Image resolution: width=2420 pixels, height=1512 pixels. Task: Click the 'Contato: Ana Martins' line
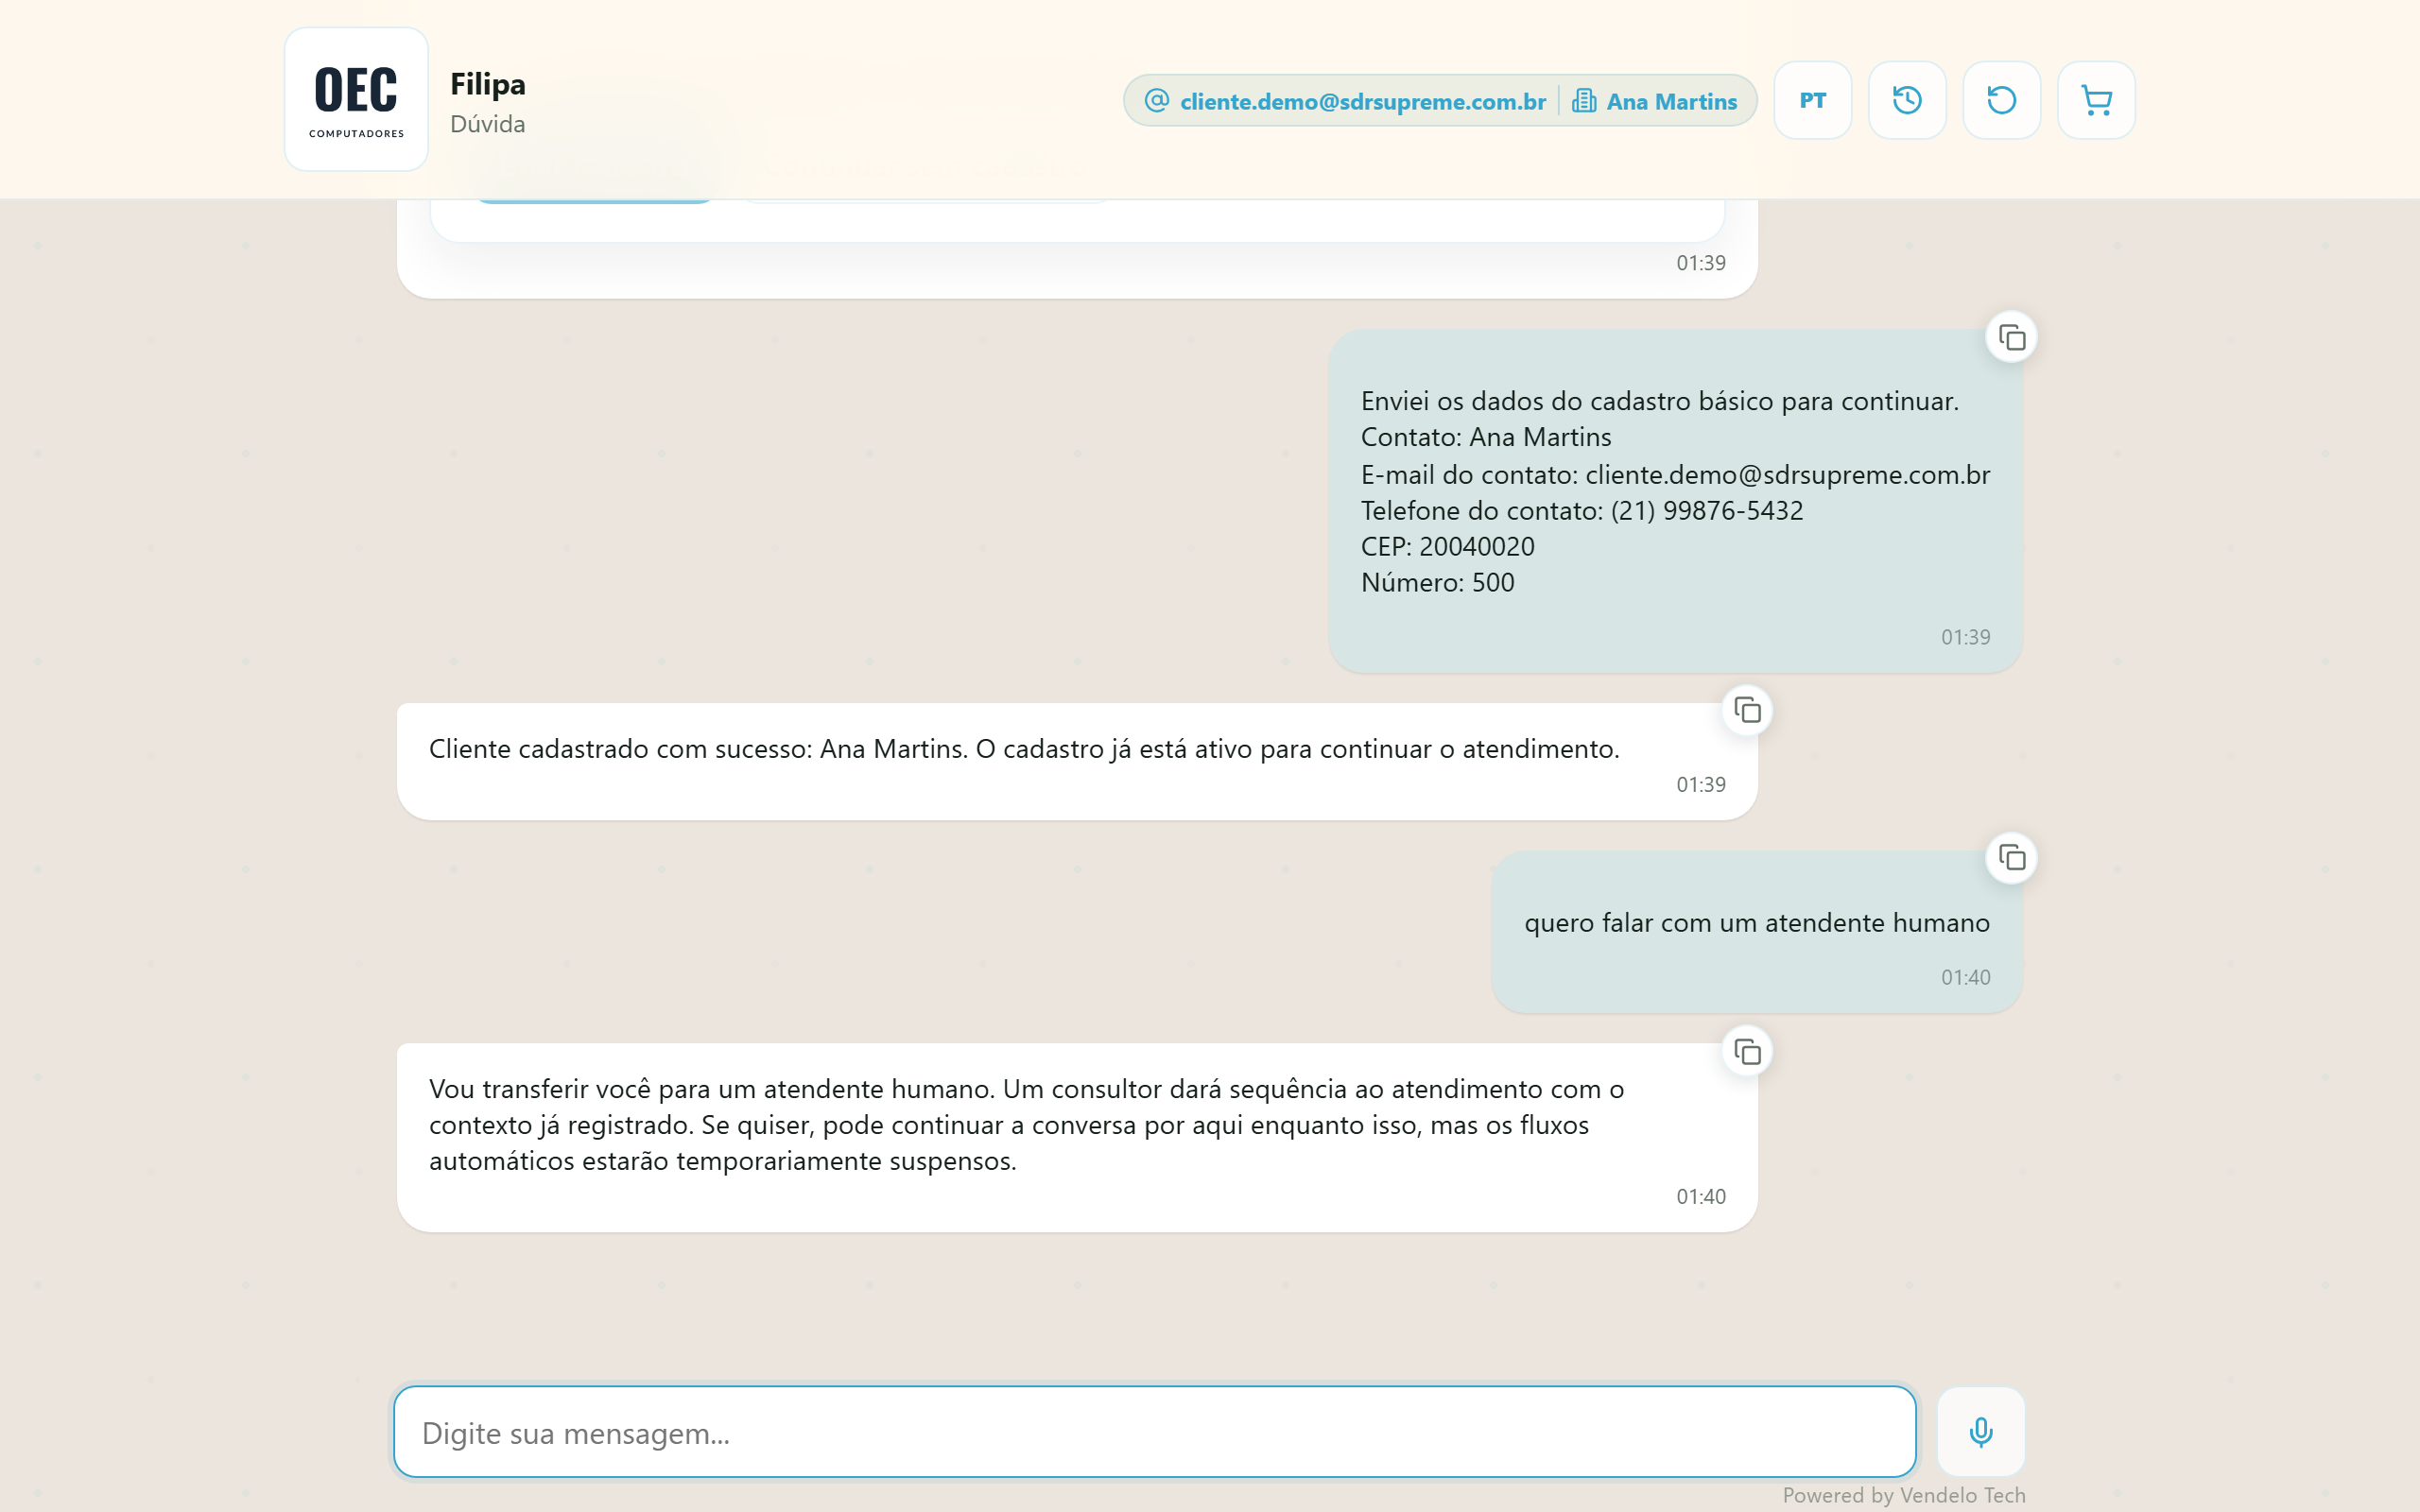[1486, 437]
